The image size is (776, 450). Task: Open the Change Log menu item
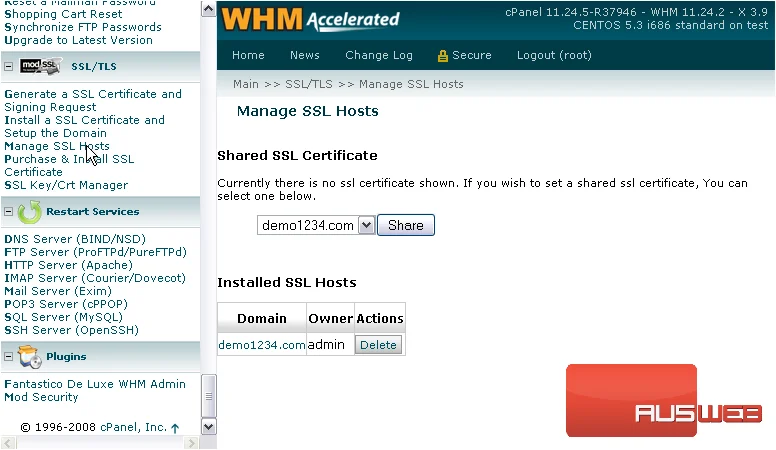click(379, 55)
